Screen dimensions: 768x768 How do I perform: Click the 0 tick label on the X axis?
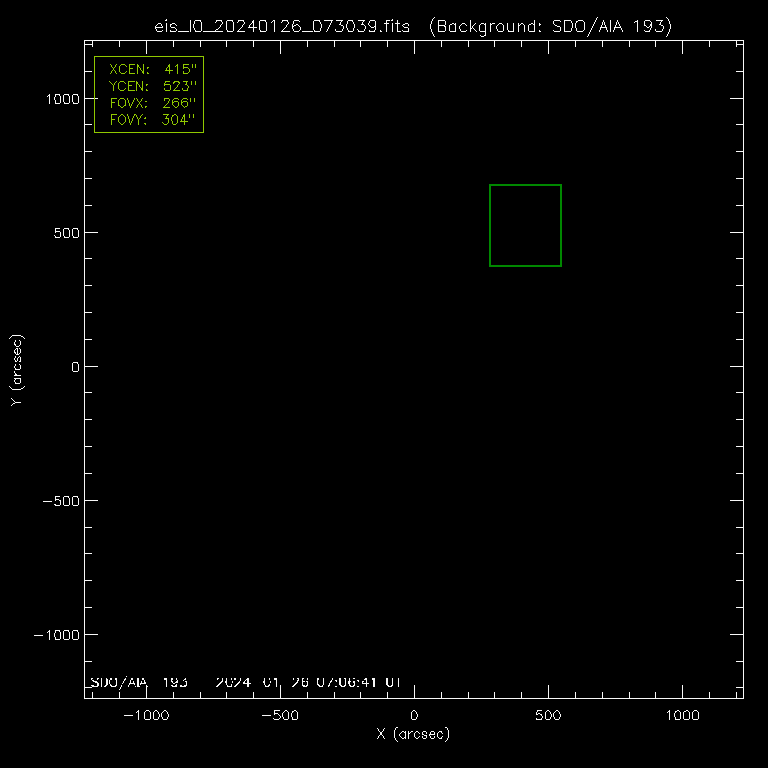(414, 716)
